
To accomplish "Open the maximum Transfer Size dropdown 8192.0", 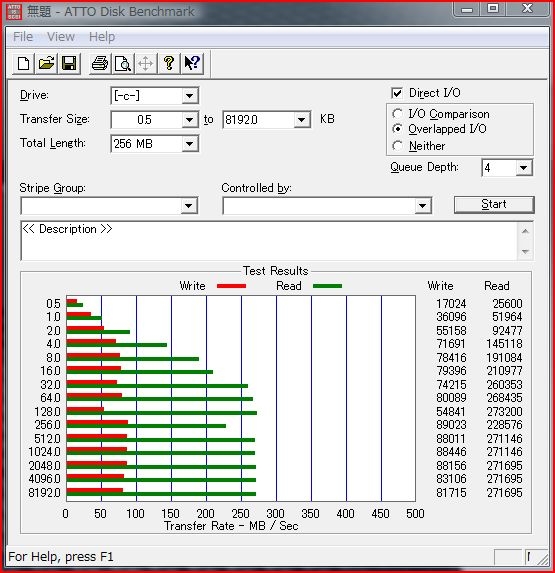I will [301, 120].
